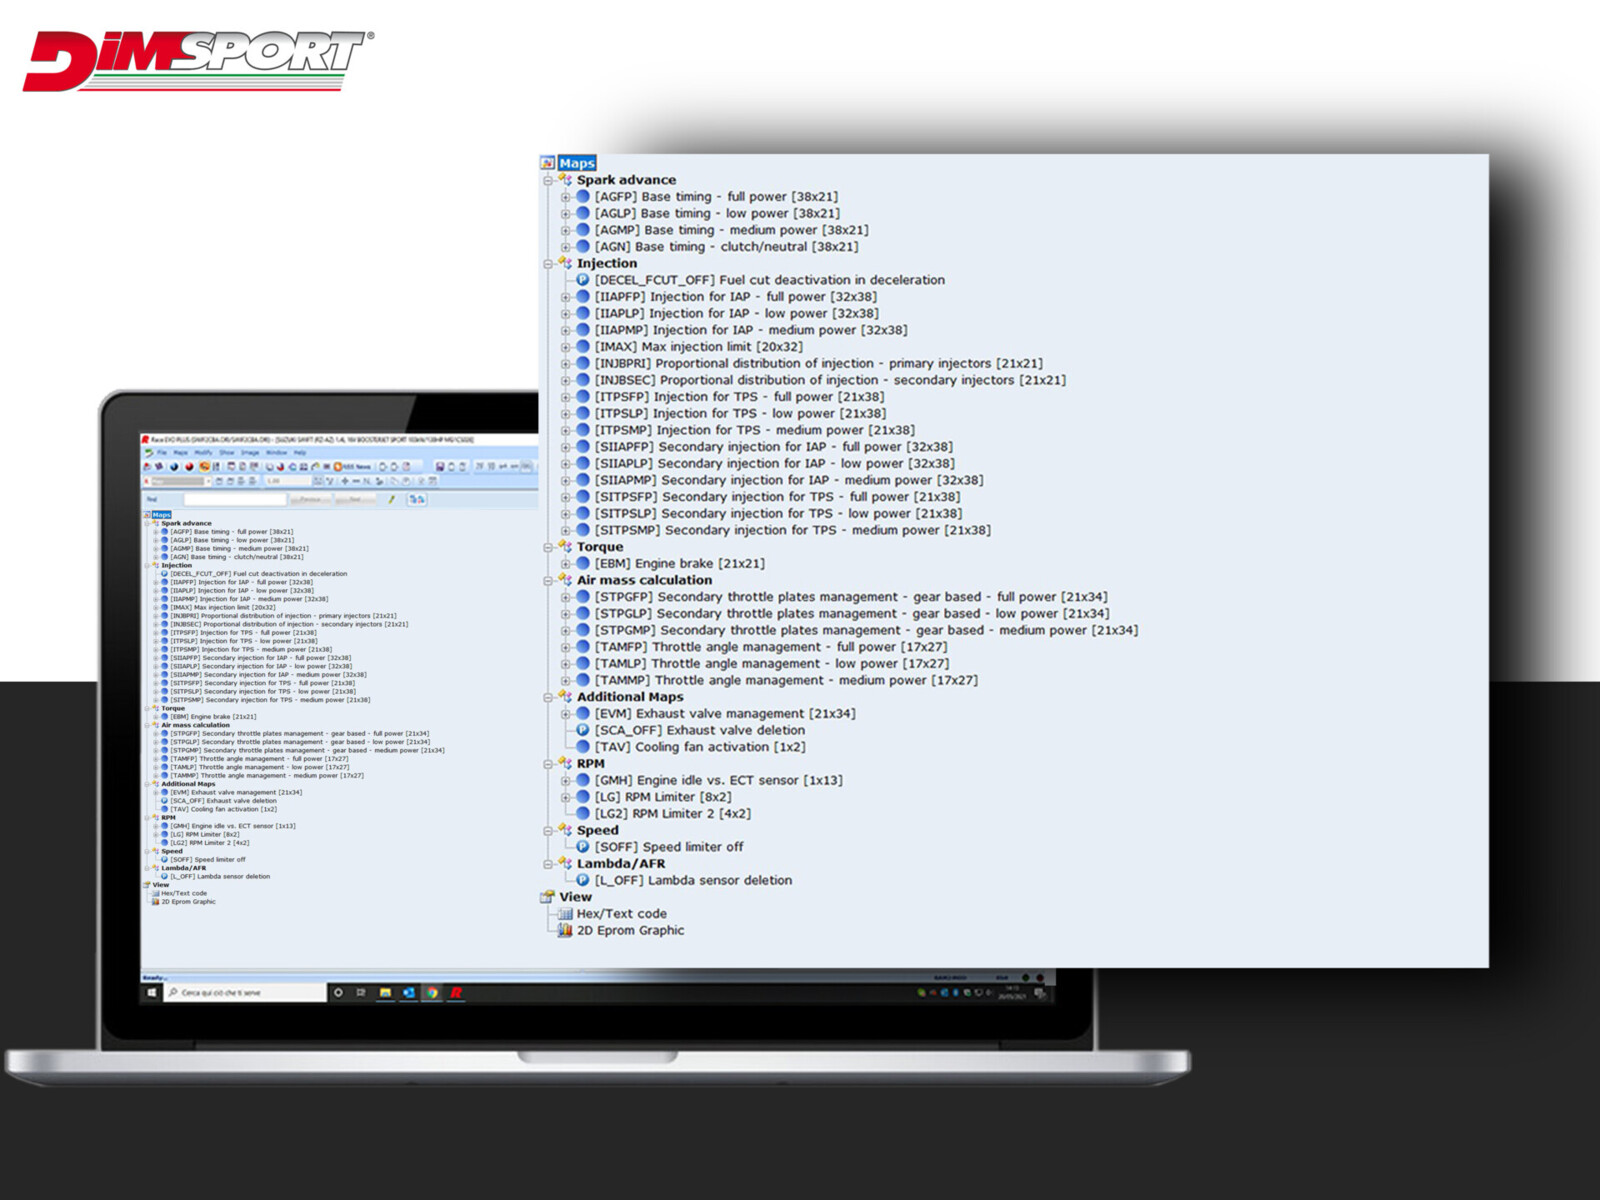Click the blue circle icon beside AGFP Base timing
Screen dimensions: 1600x1200
[x=583, y=197]
